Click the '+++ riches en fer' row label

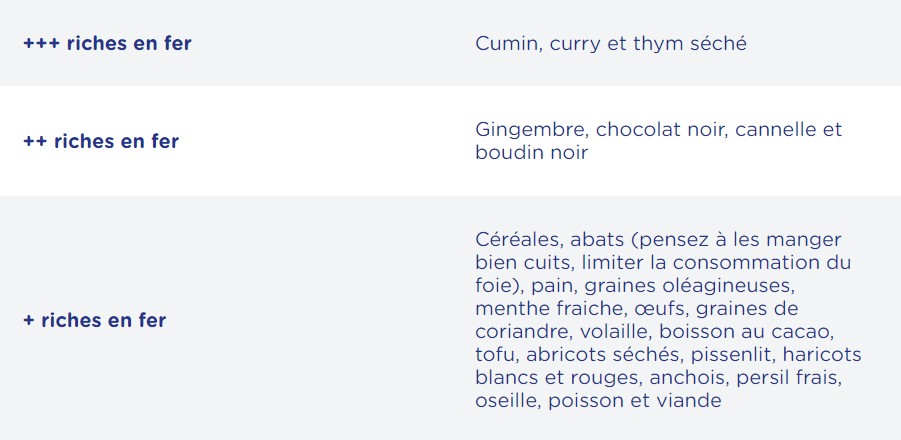pyautogui.click(x=107, y=44)
